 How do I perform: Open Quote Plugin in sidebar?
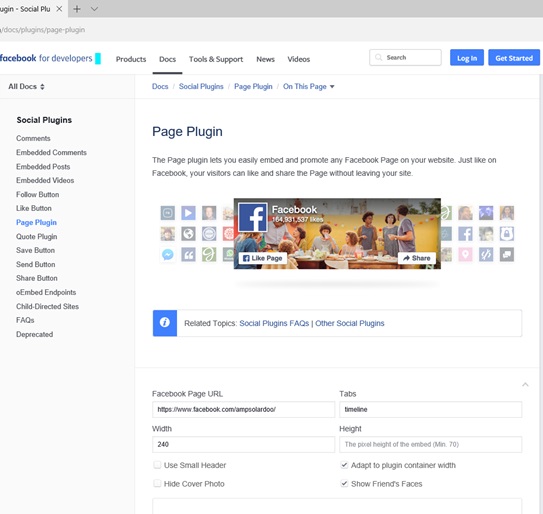(x=36, y=237)
